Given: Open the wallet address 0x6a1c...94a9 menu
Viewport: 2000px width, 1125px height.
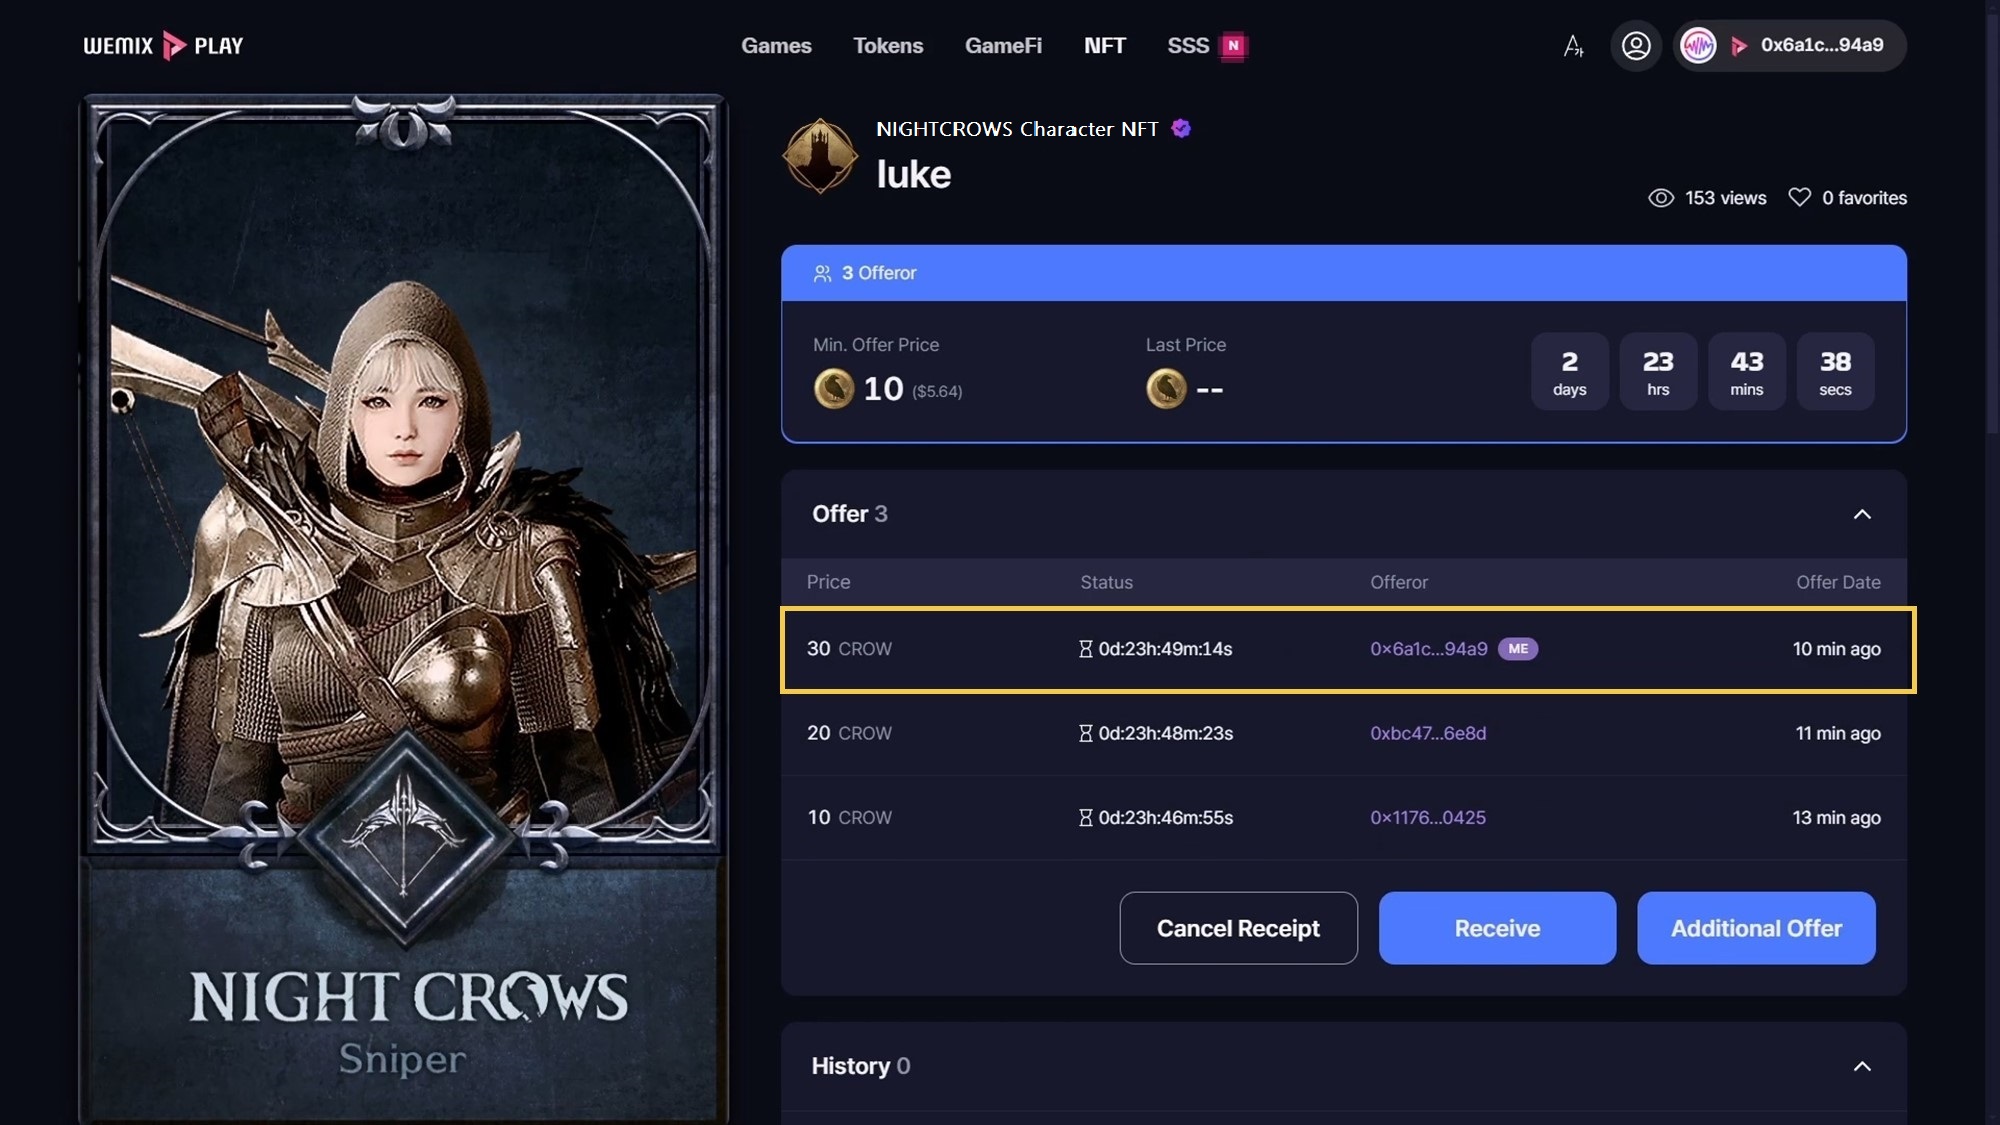Looking at the screenshot, I should (x=1821, y=45).
